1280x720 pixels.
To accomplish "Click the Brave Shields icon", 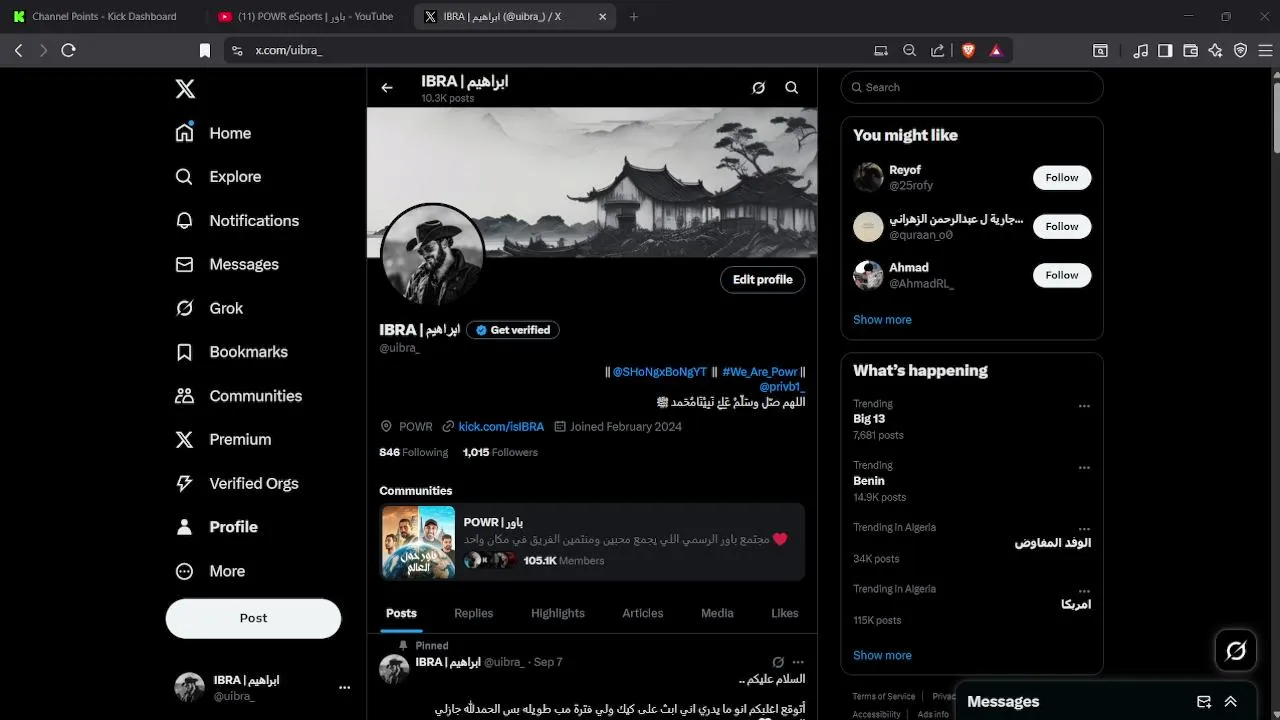I will tap(968, 50).
